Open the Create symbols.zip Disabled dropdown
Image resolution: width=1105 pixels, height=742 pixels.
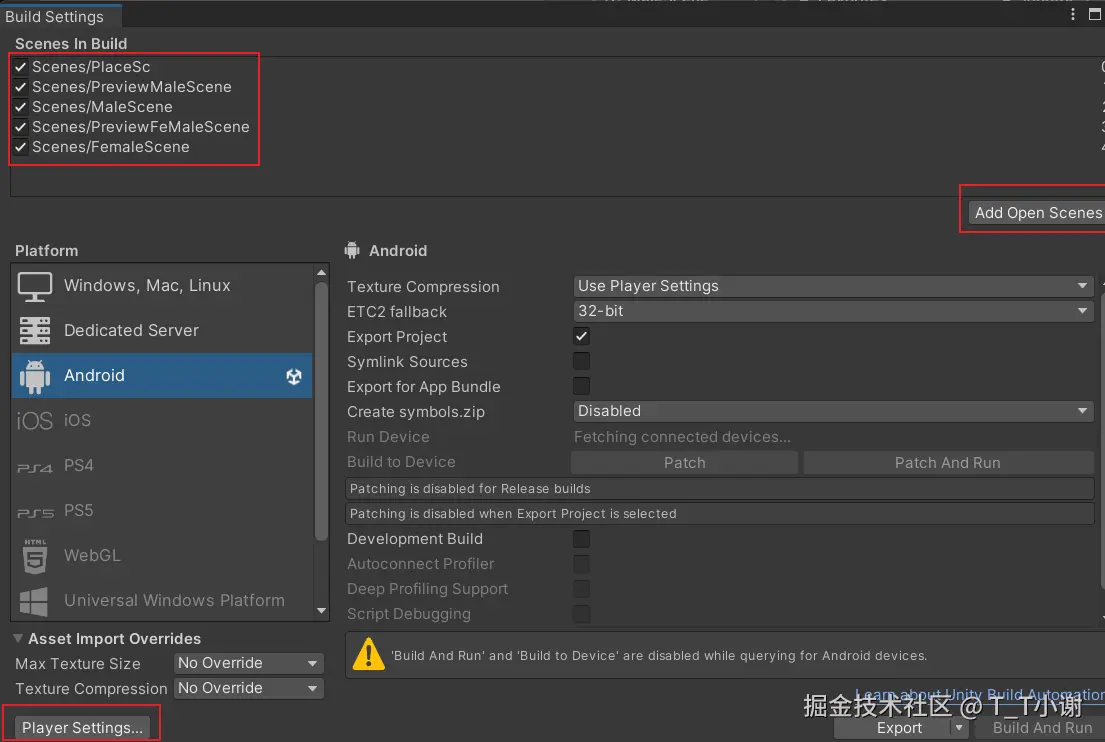click(833, 411)
